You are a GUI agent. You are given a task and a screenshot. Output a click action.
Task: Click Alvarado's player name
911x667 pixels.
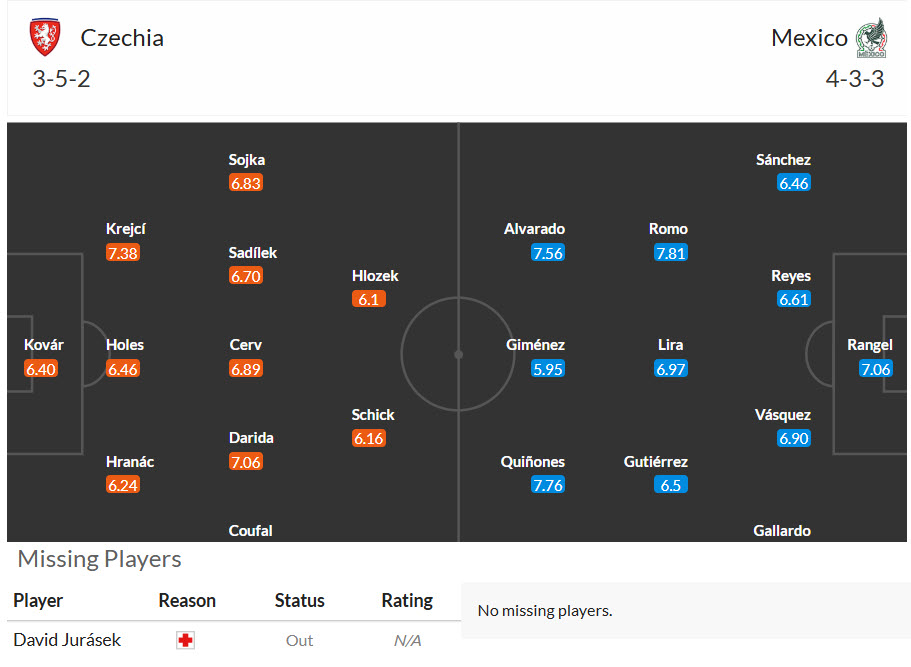(535, 229)
